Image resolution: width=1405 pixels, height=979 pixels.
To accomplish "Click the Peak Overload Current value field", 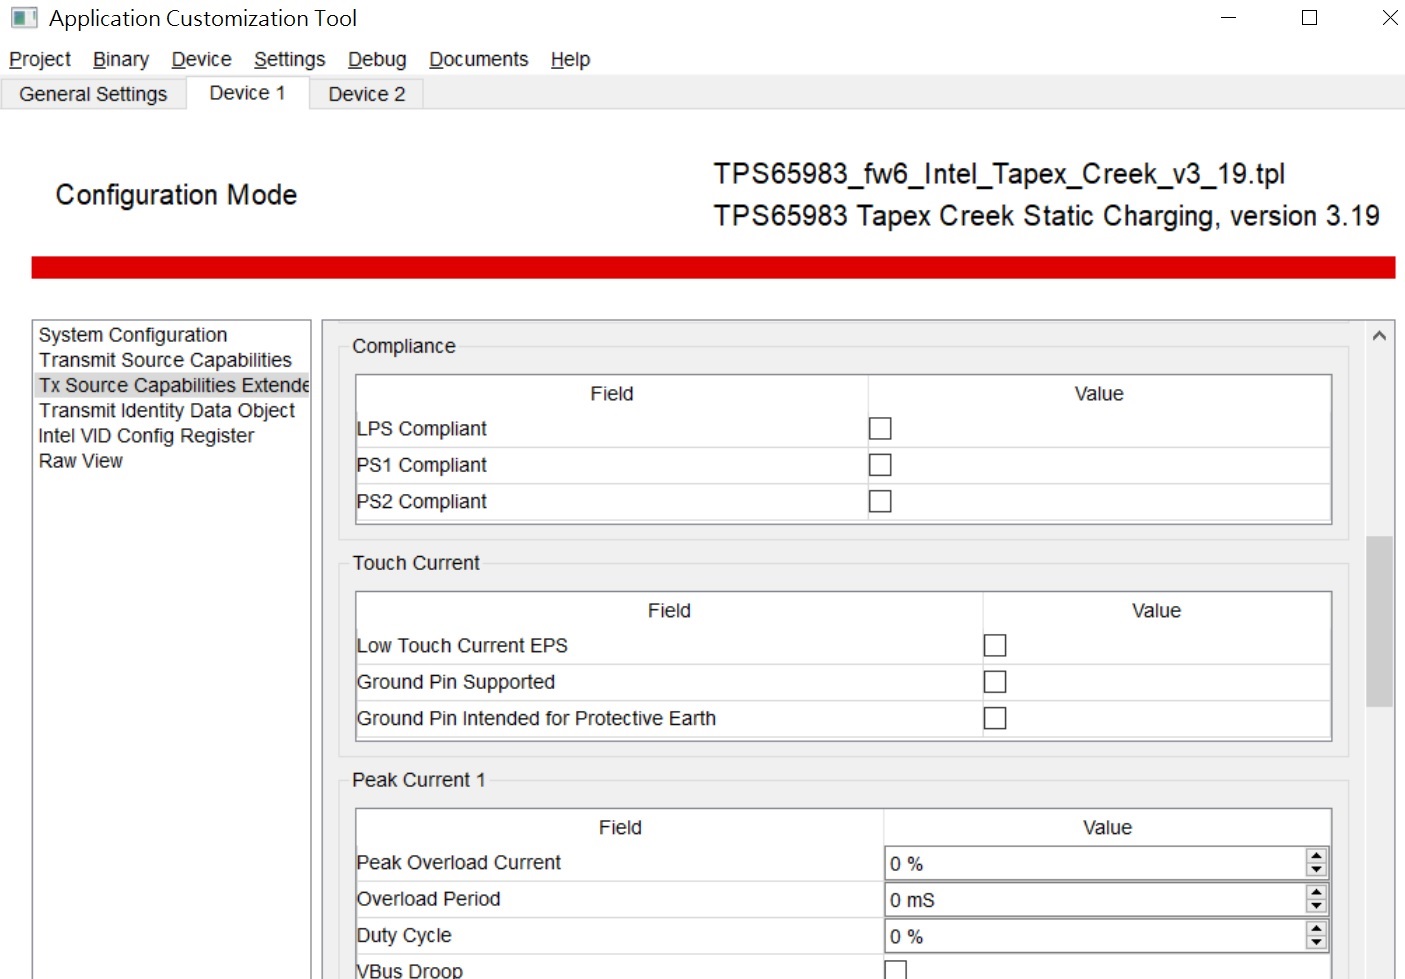I will [x=1095, y=863].
